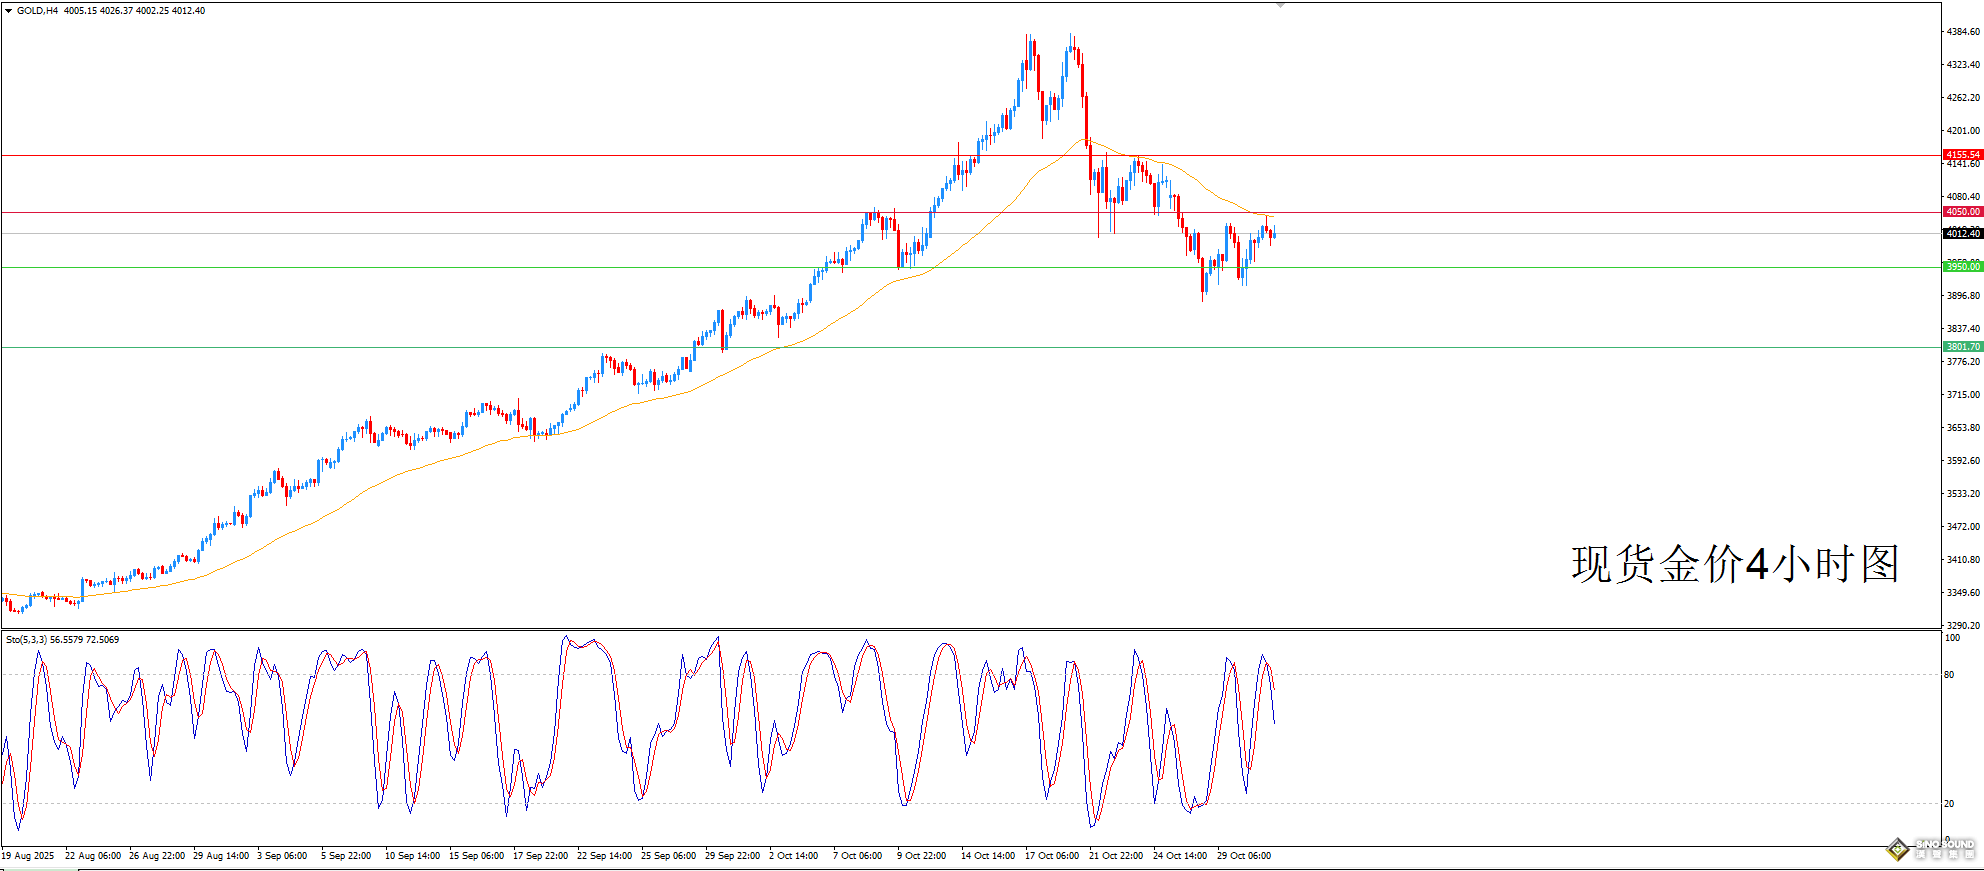
Task: Click the 17 Oct 06:00 date label
Action: pyautogui.click(x=1051, y=856)
